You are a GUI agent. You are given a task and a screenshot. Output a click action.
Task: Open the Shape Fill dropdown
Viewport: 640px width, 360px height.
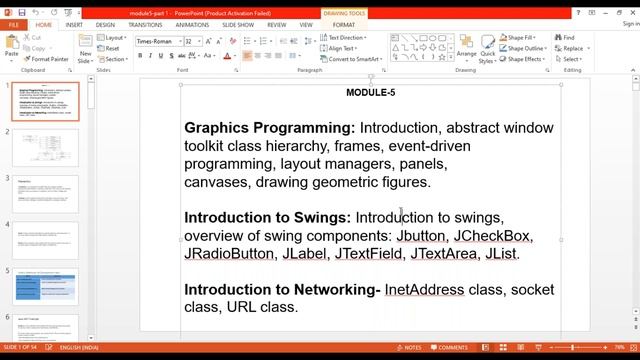coord(518,38)
